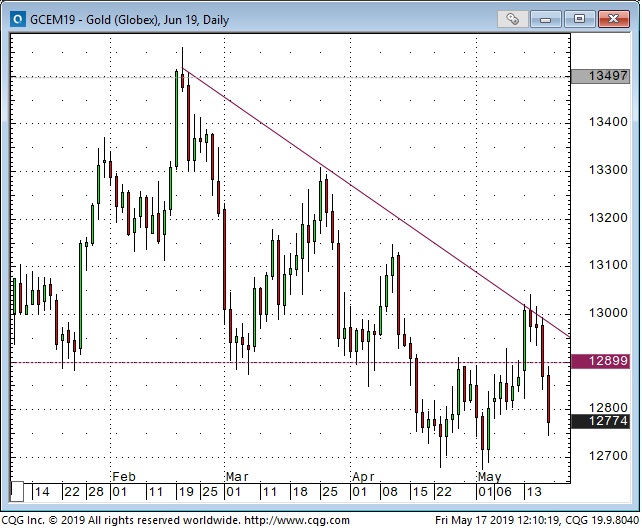The height and width of the screenshot is (528, 642).
Task: Select the descending purple trendline
Action: tap(375, 202)
